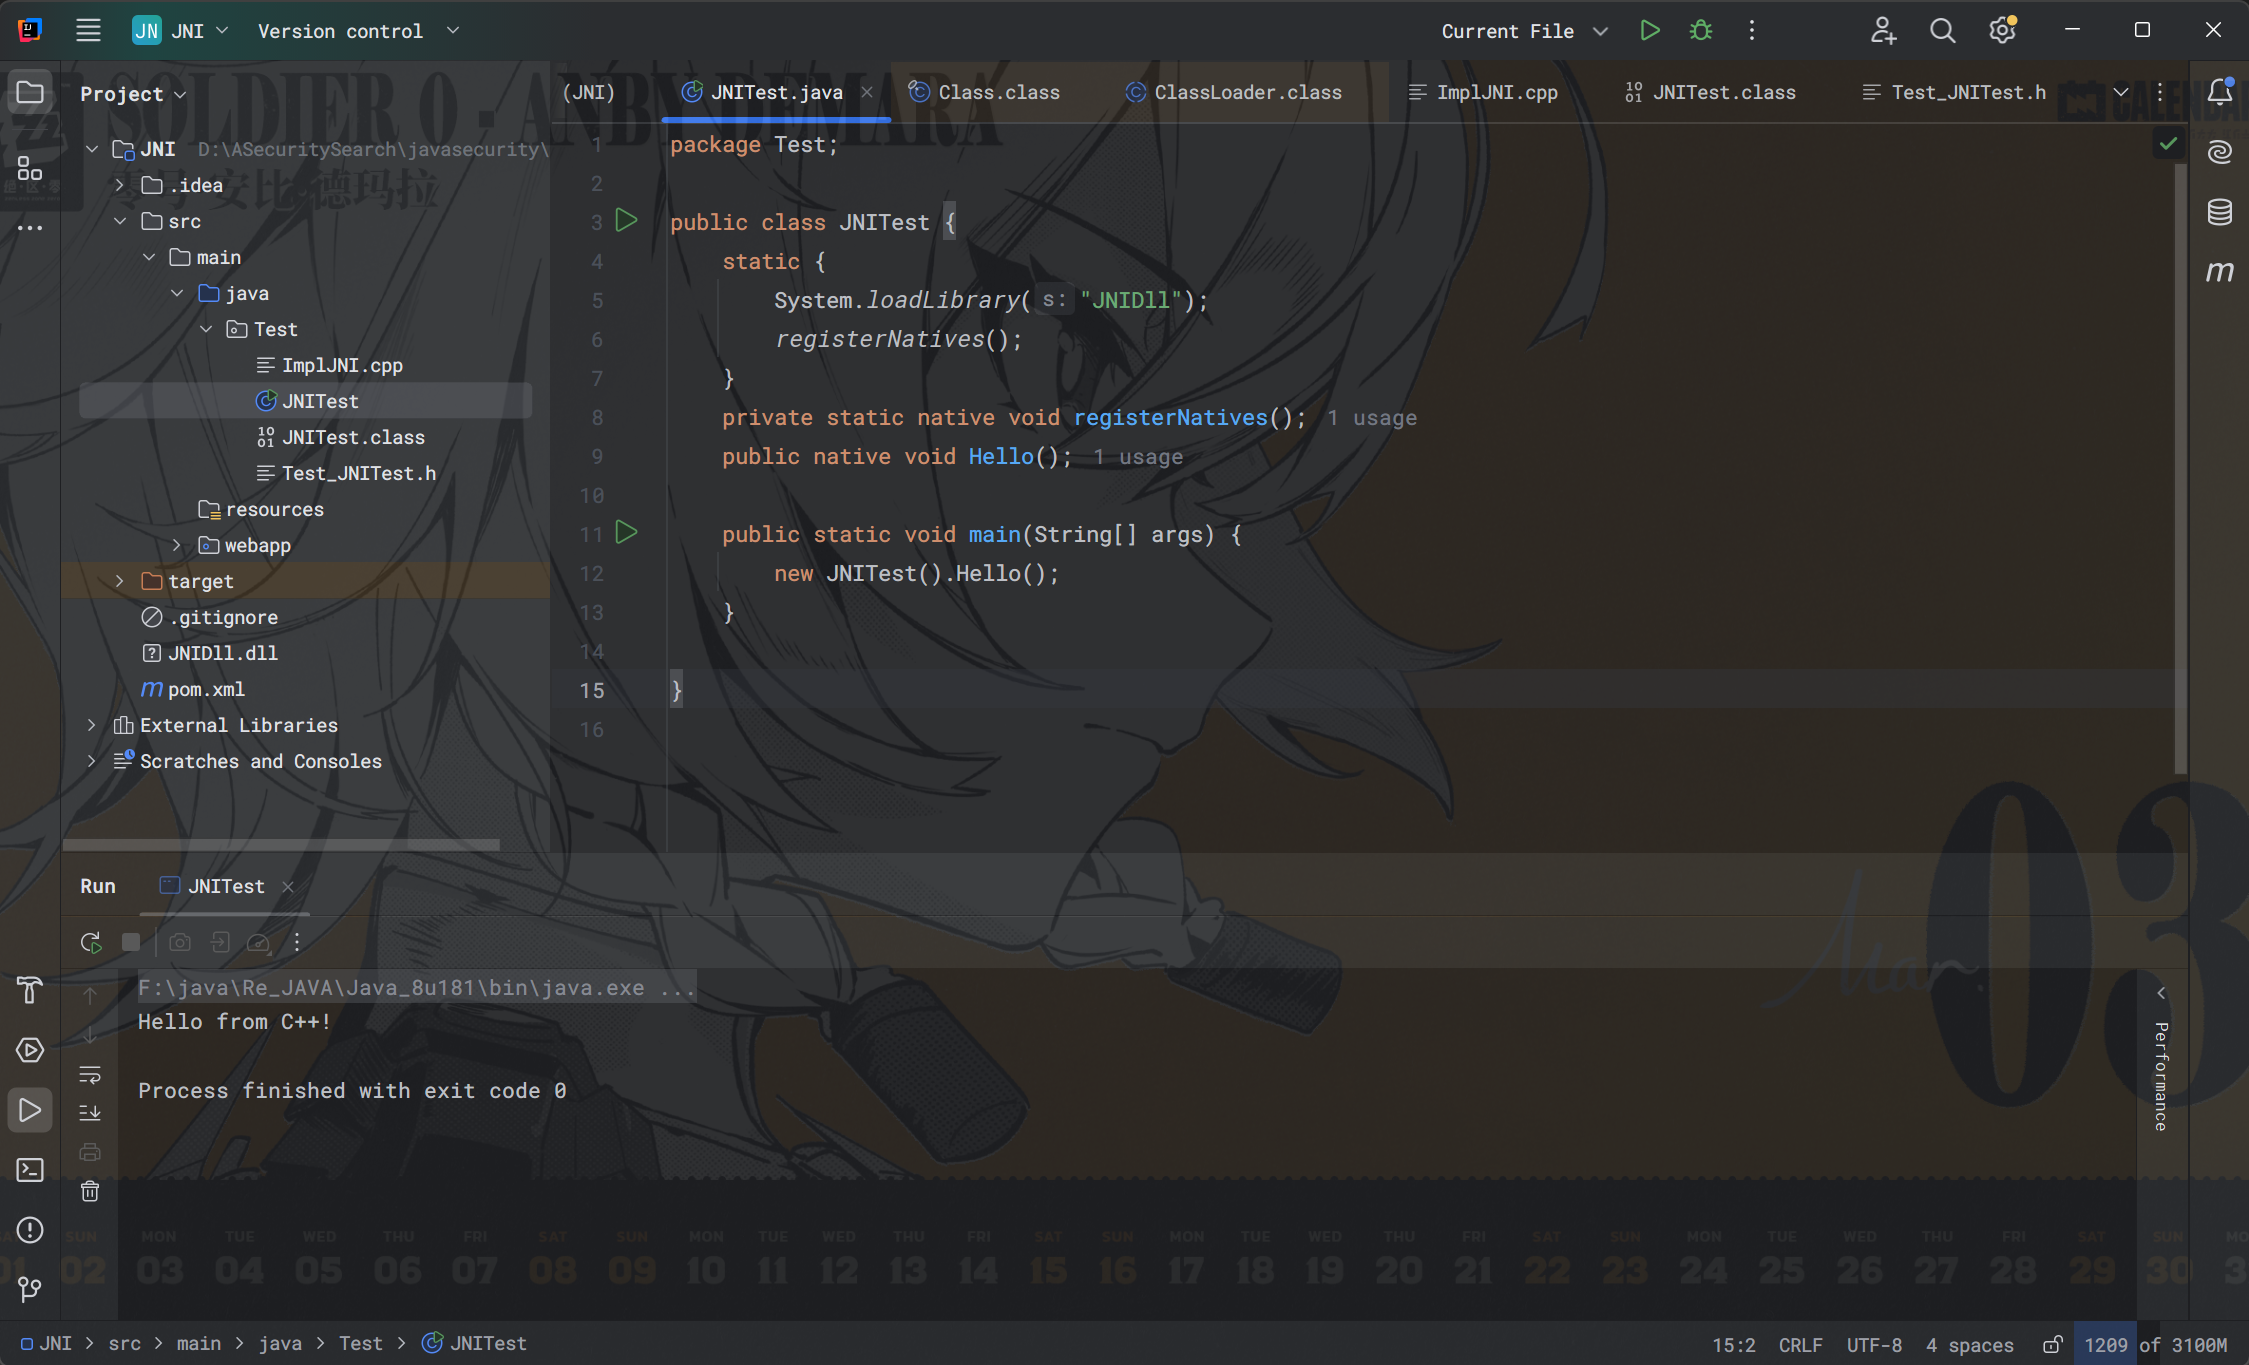Open the AI Assistant spiral icon
This screenshot has width=2249, height=1365.
(x=2219, y=152)
